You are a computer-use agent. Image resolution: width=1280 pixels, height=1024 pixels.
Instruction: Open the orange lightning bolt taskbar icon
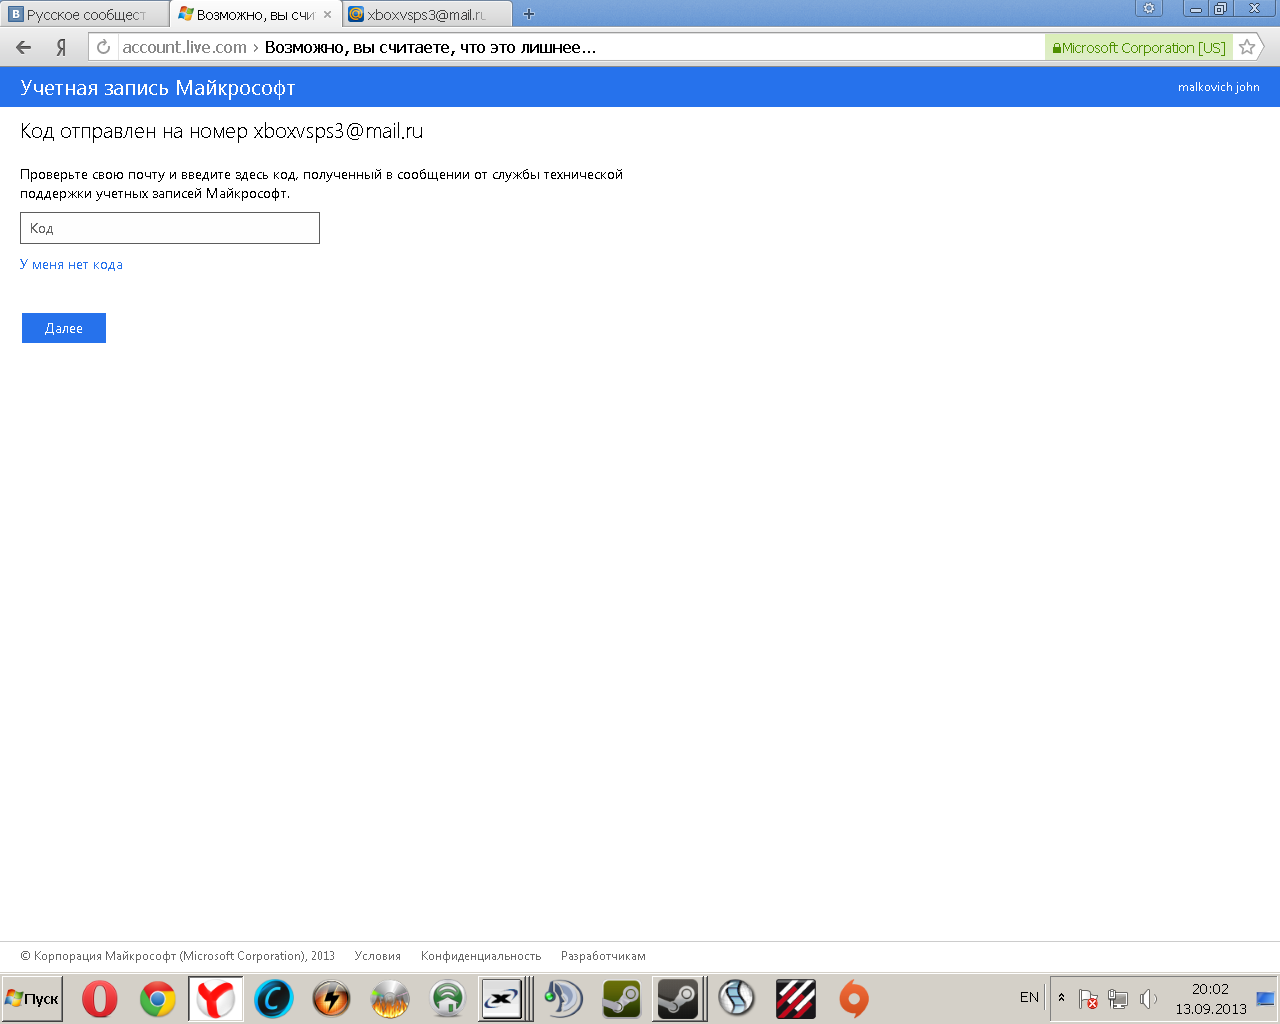(x=332, y=998)
